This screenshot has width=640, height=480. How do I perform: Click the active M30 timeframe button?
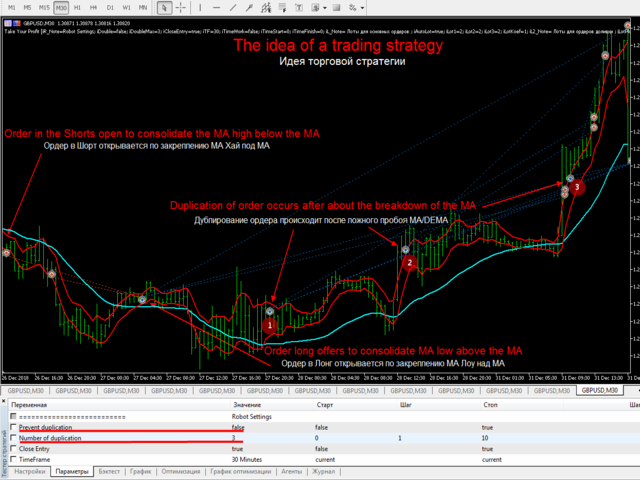[x=61, y=7]
